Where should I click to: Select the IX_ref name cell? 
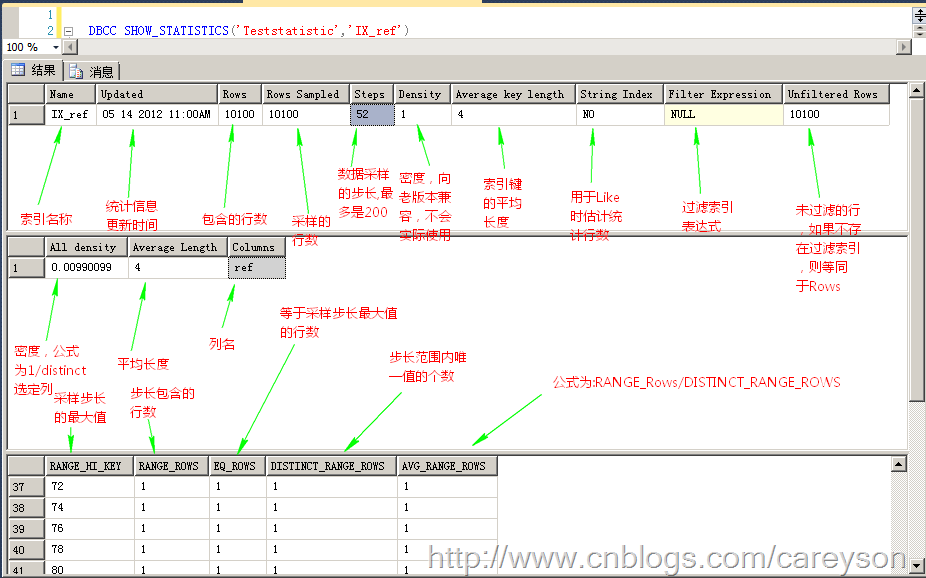tap(70, 115)
